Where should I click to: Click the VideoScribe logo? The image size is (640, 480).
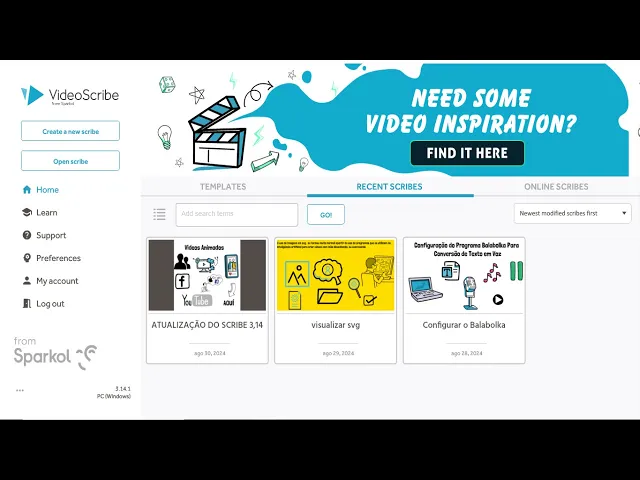[70, 96]
